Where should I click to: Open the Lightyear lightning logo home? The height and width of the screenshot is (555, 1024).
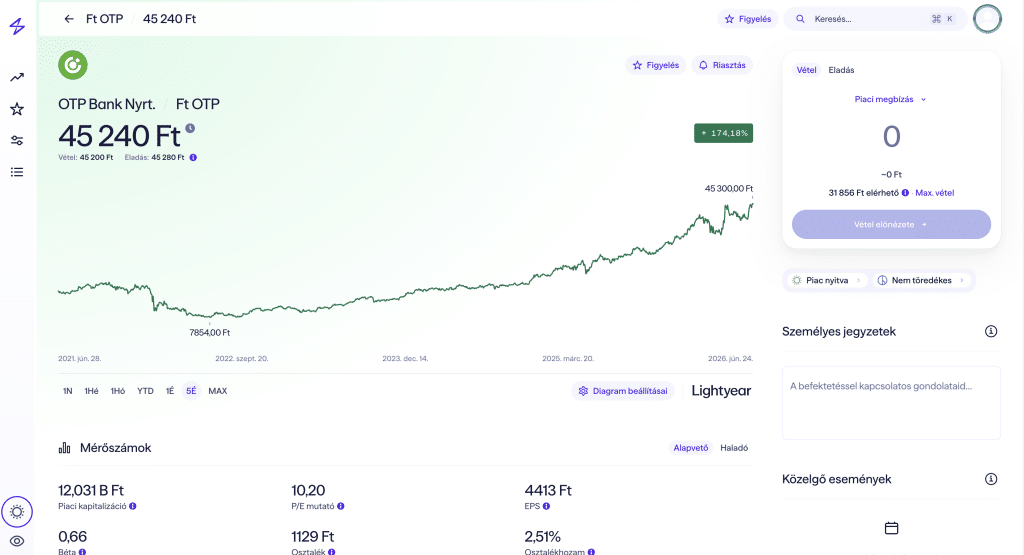tap(17, 26)
